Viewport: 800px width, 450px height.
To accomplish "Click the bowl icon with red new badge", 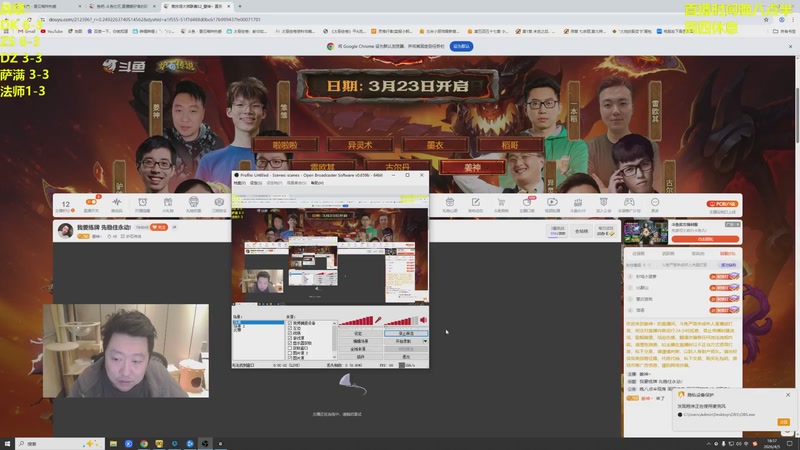I will point(527,202).
